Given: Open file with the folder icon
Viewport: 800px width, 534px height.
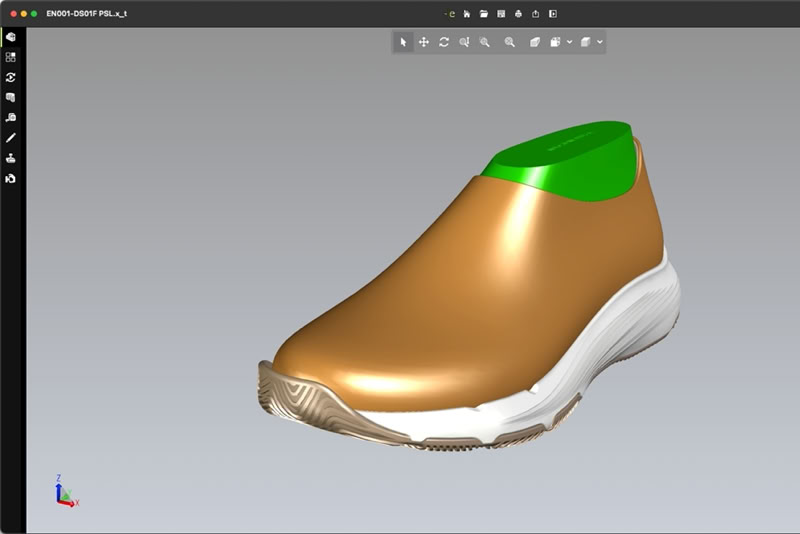Looking at the screenshot, I should [x=484, y=14].
